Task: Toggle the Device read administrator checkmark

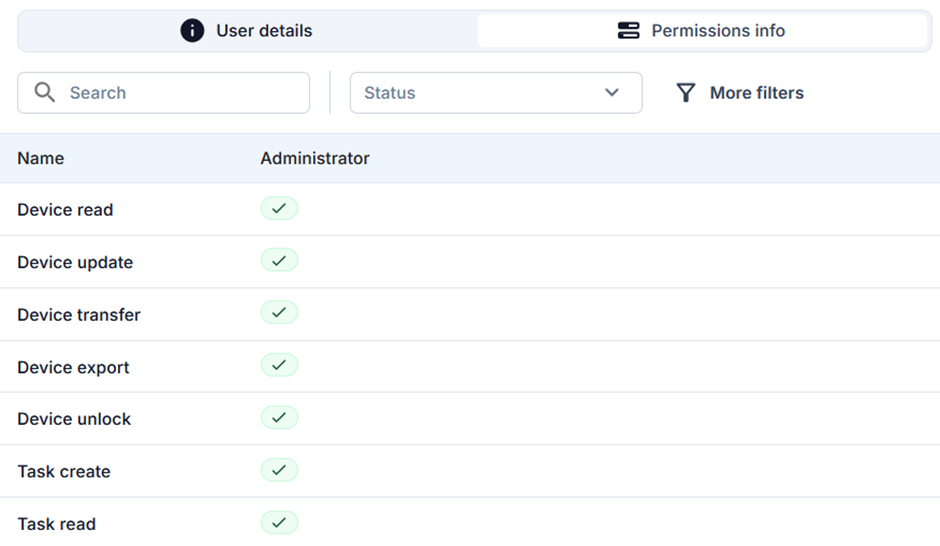Action: tap(279, 209)
